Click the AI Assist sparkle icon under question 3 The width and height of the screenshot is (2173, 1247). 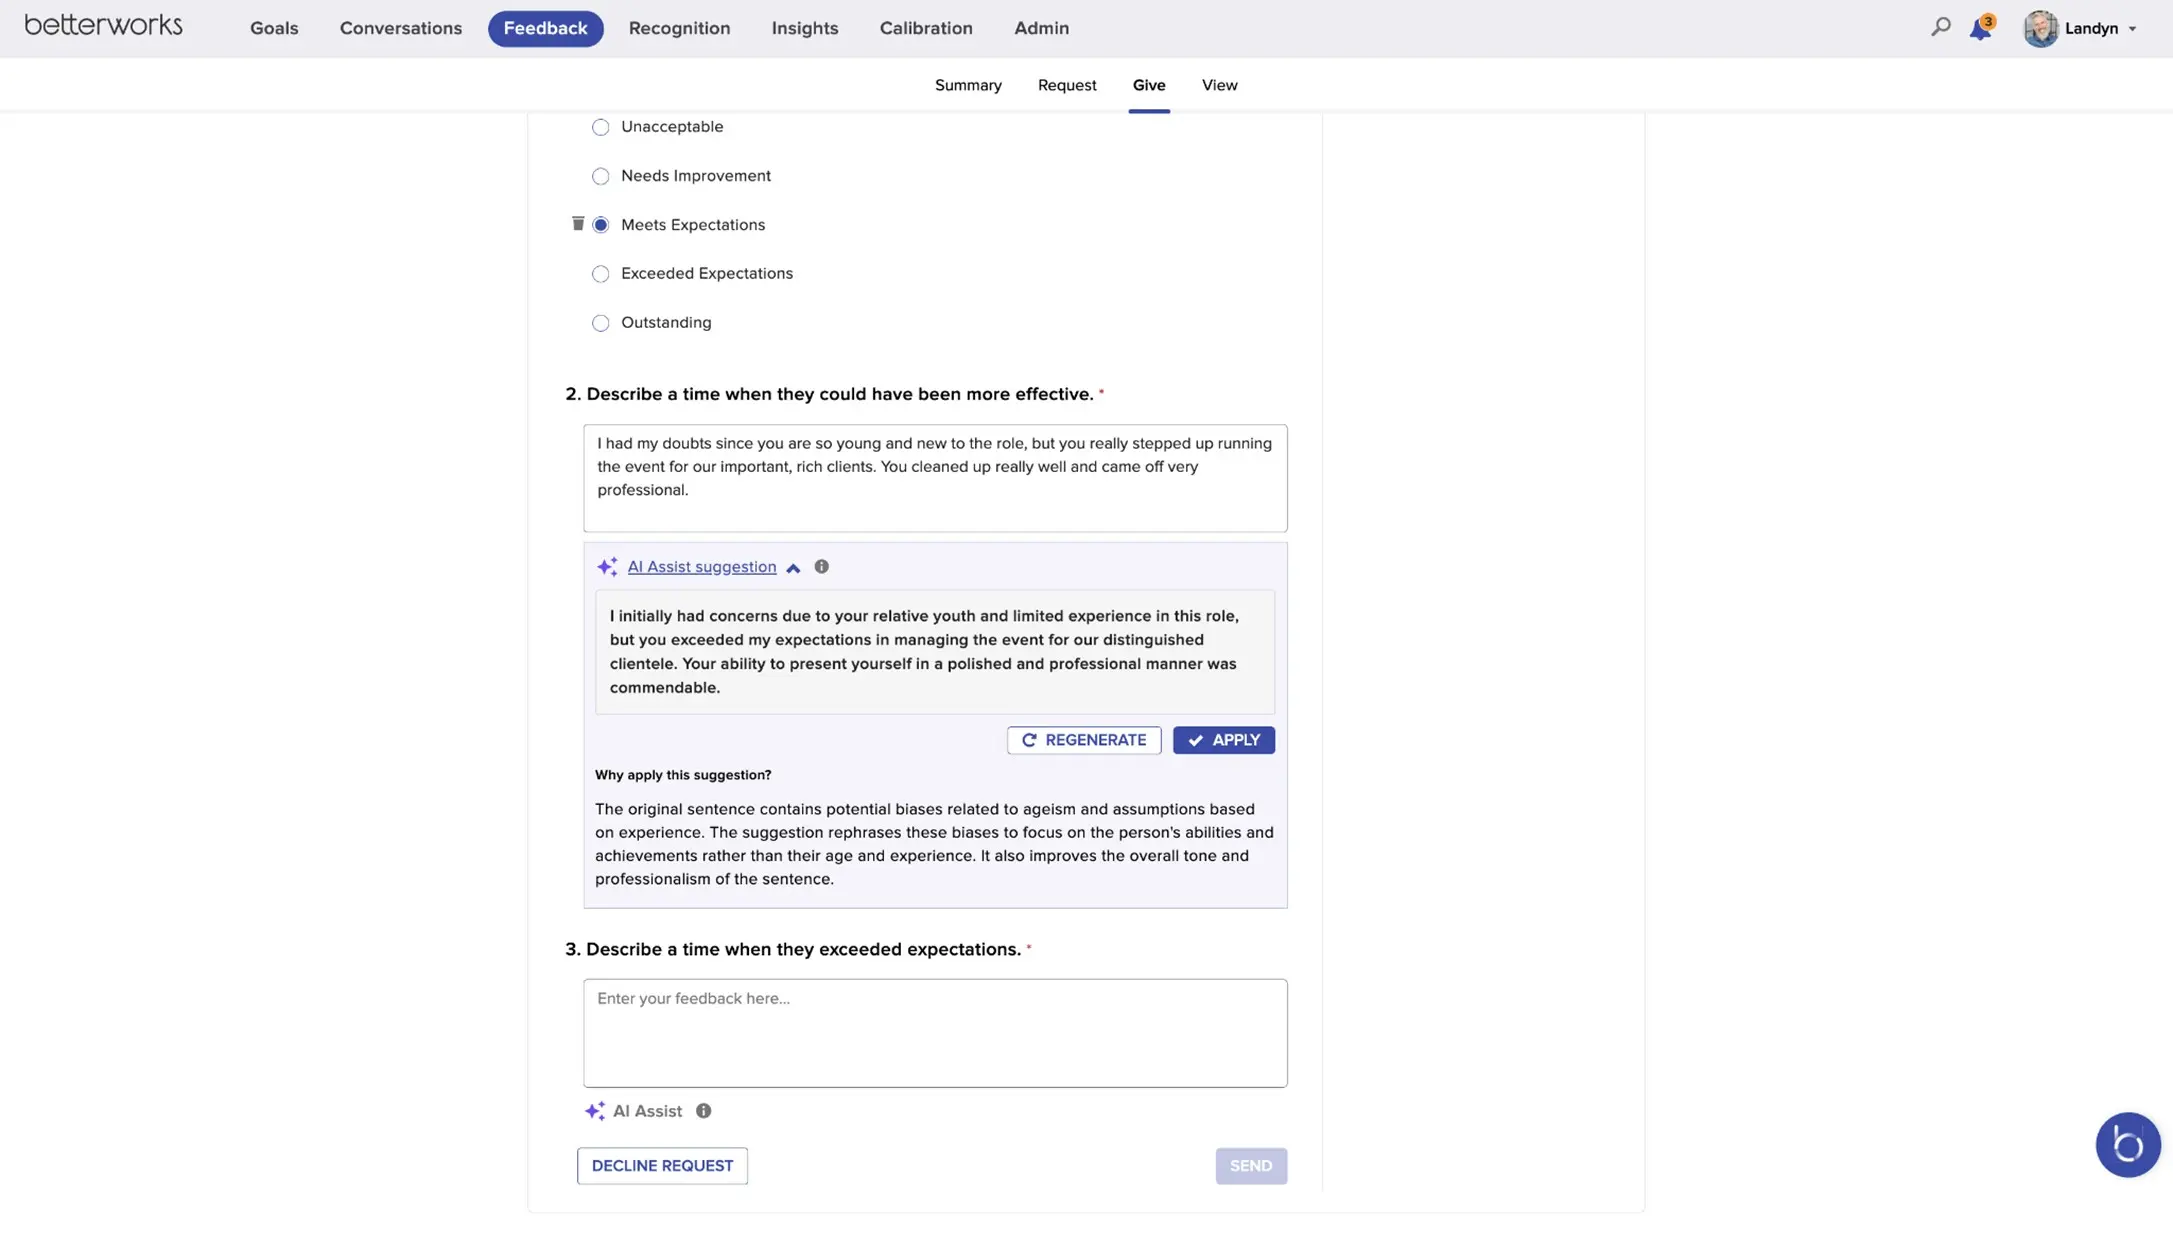tap(595, 1111)
